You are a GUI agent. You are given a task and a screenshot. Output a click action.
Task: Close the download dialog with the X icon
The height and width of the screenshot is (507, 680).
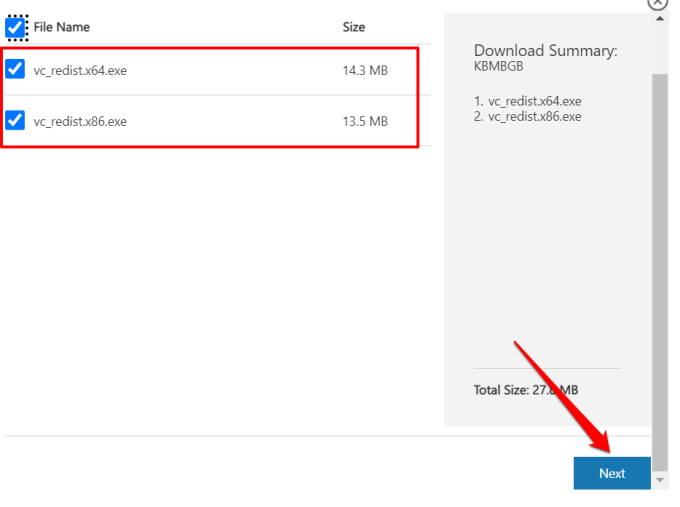click(x=657, y=3)
